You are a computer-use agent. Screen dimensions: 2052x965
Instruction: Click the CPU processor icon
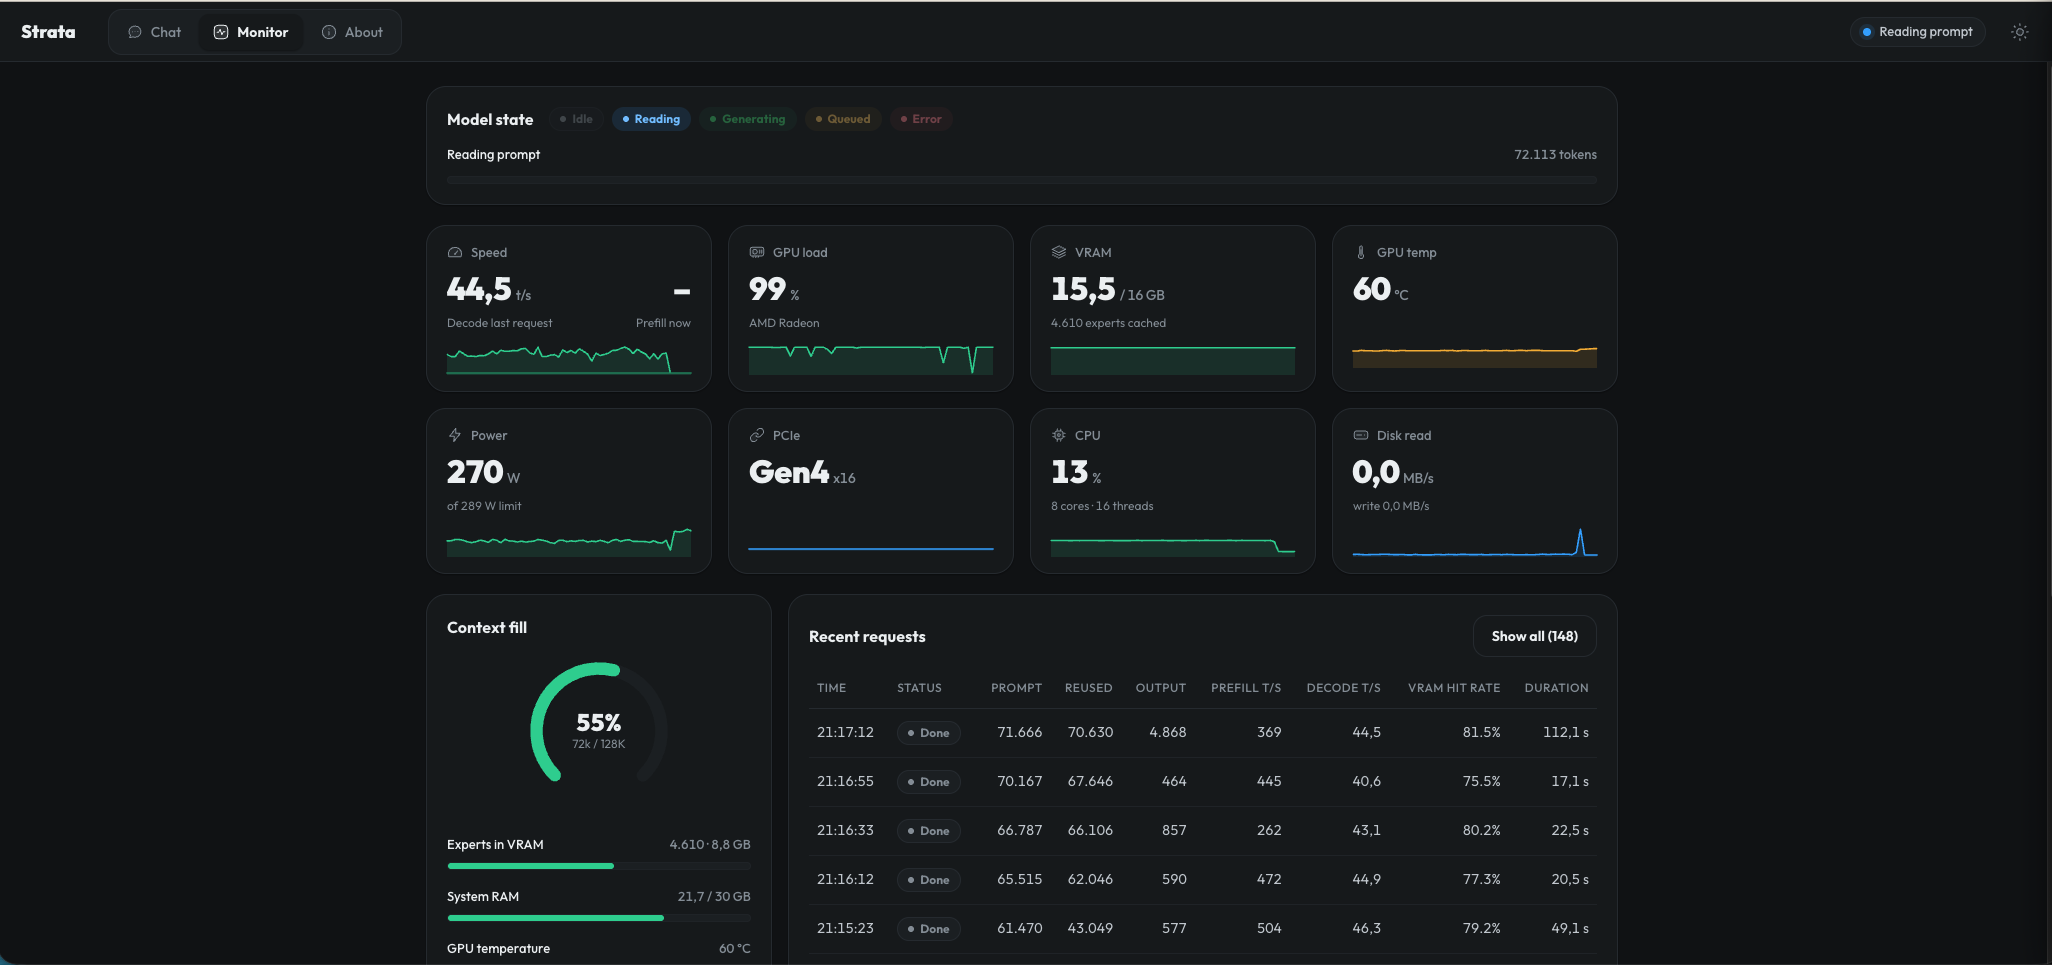pos(1059,436)
